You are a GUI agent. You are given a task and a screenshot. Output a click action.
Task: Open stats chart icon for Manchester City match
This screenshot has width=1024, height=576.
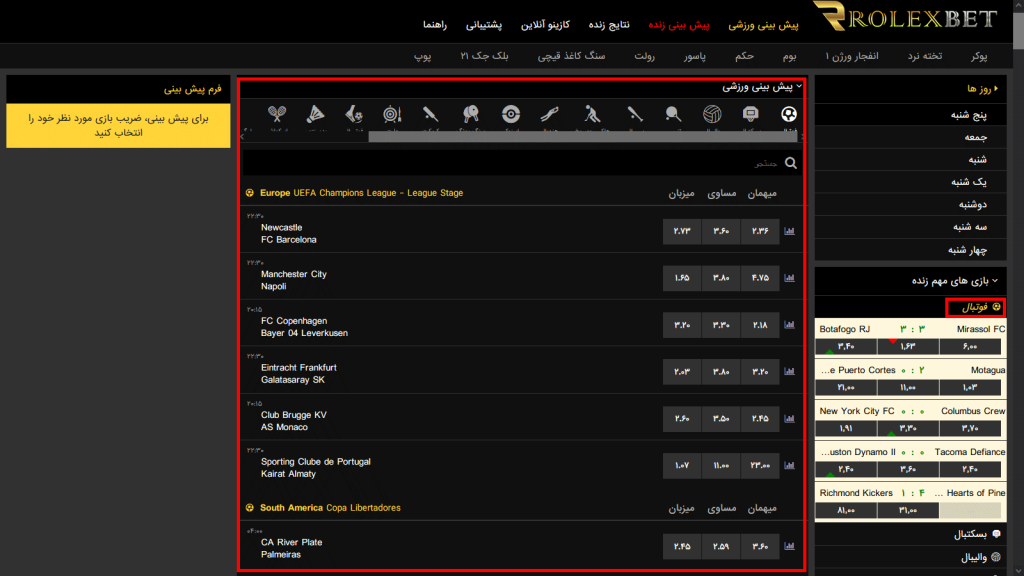coord(790,279)
